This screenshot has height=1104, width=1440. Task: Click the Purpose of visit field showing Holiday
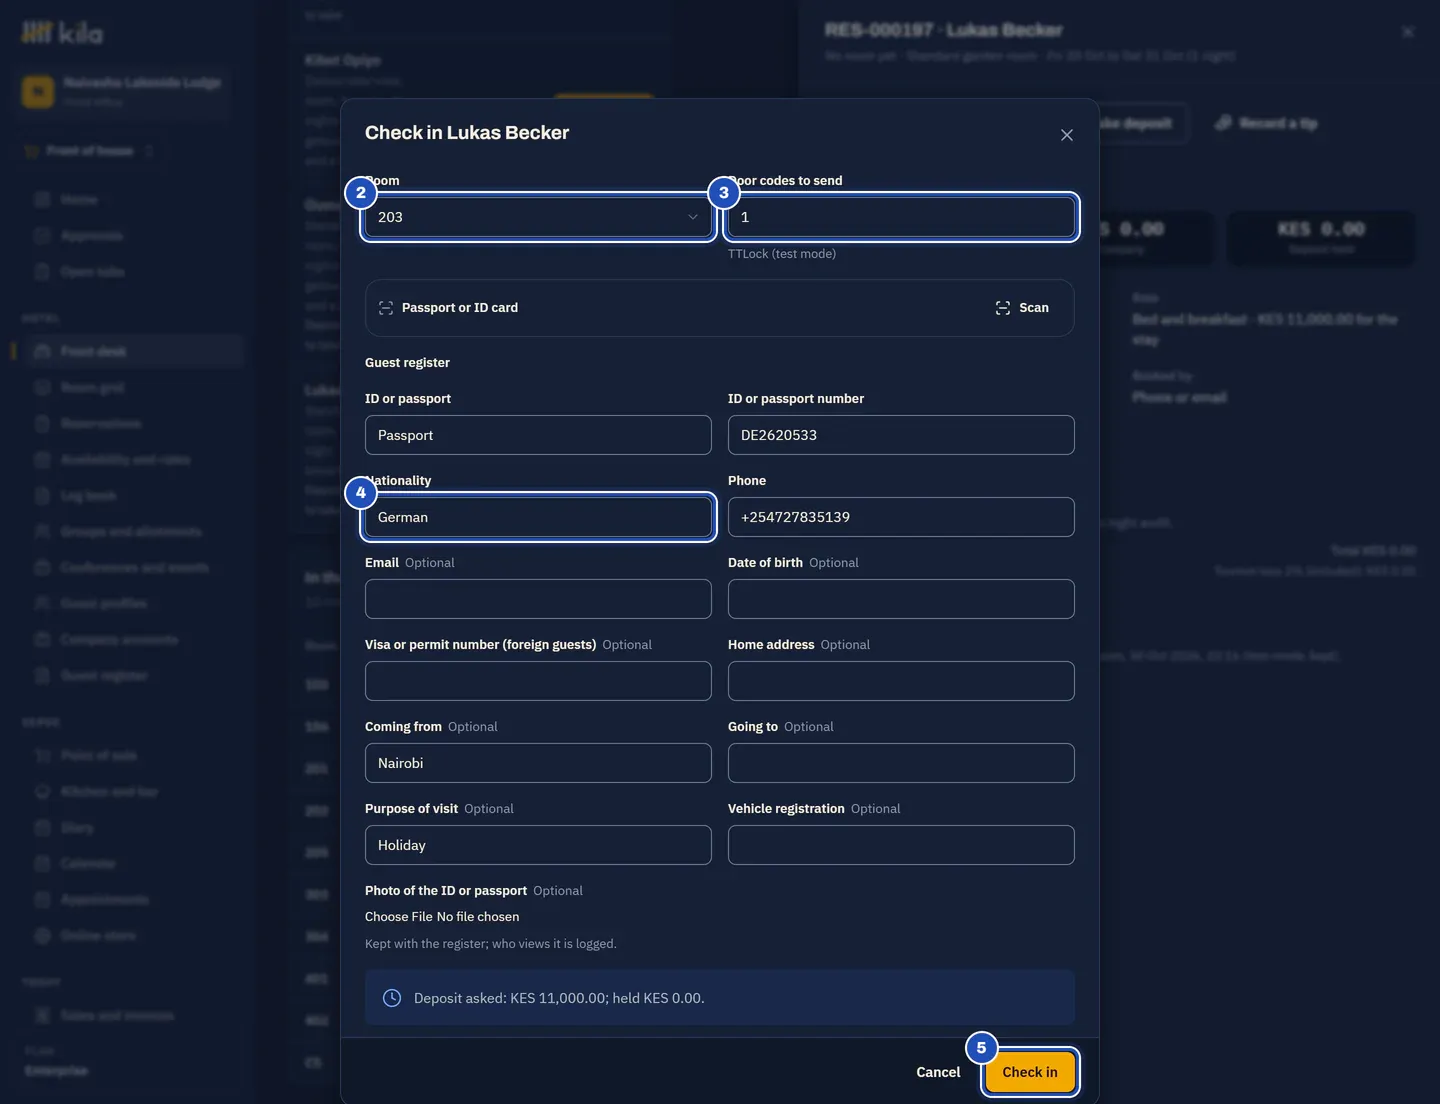[x=538, y=845]
